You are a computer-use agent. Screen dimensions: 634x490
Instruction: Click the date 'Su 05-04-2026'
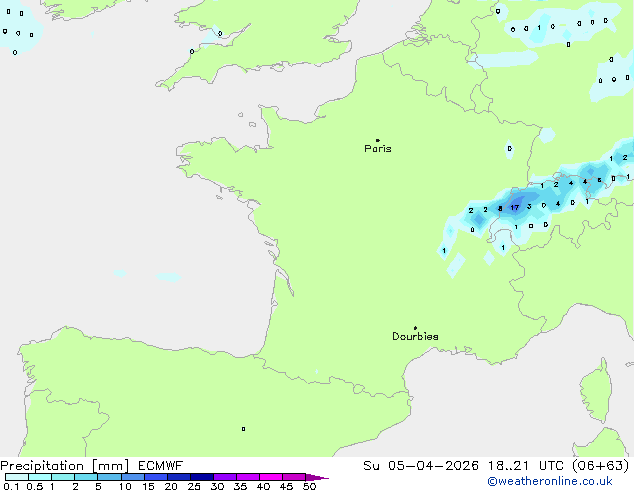point(421,466)
